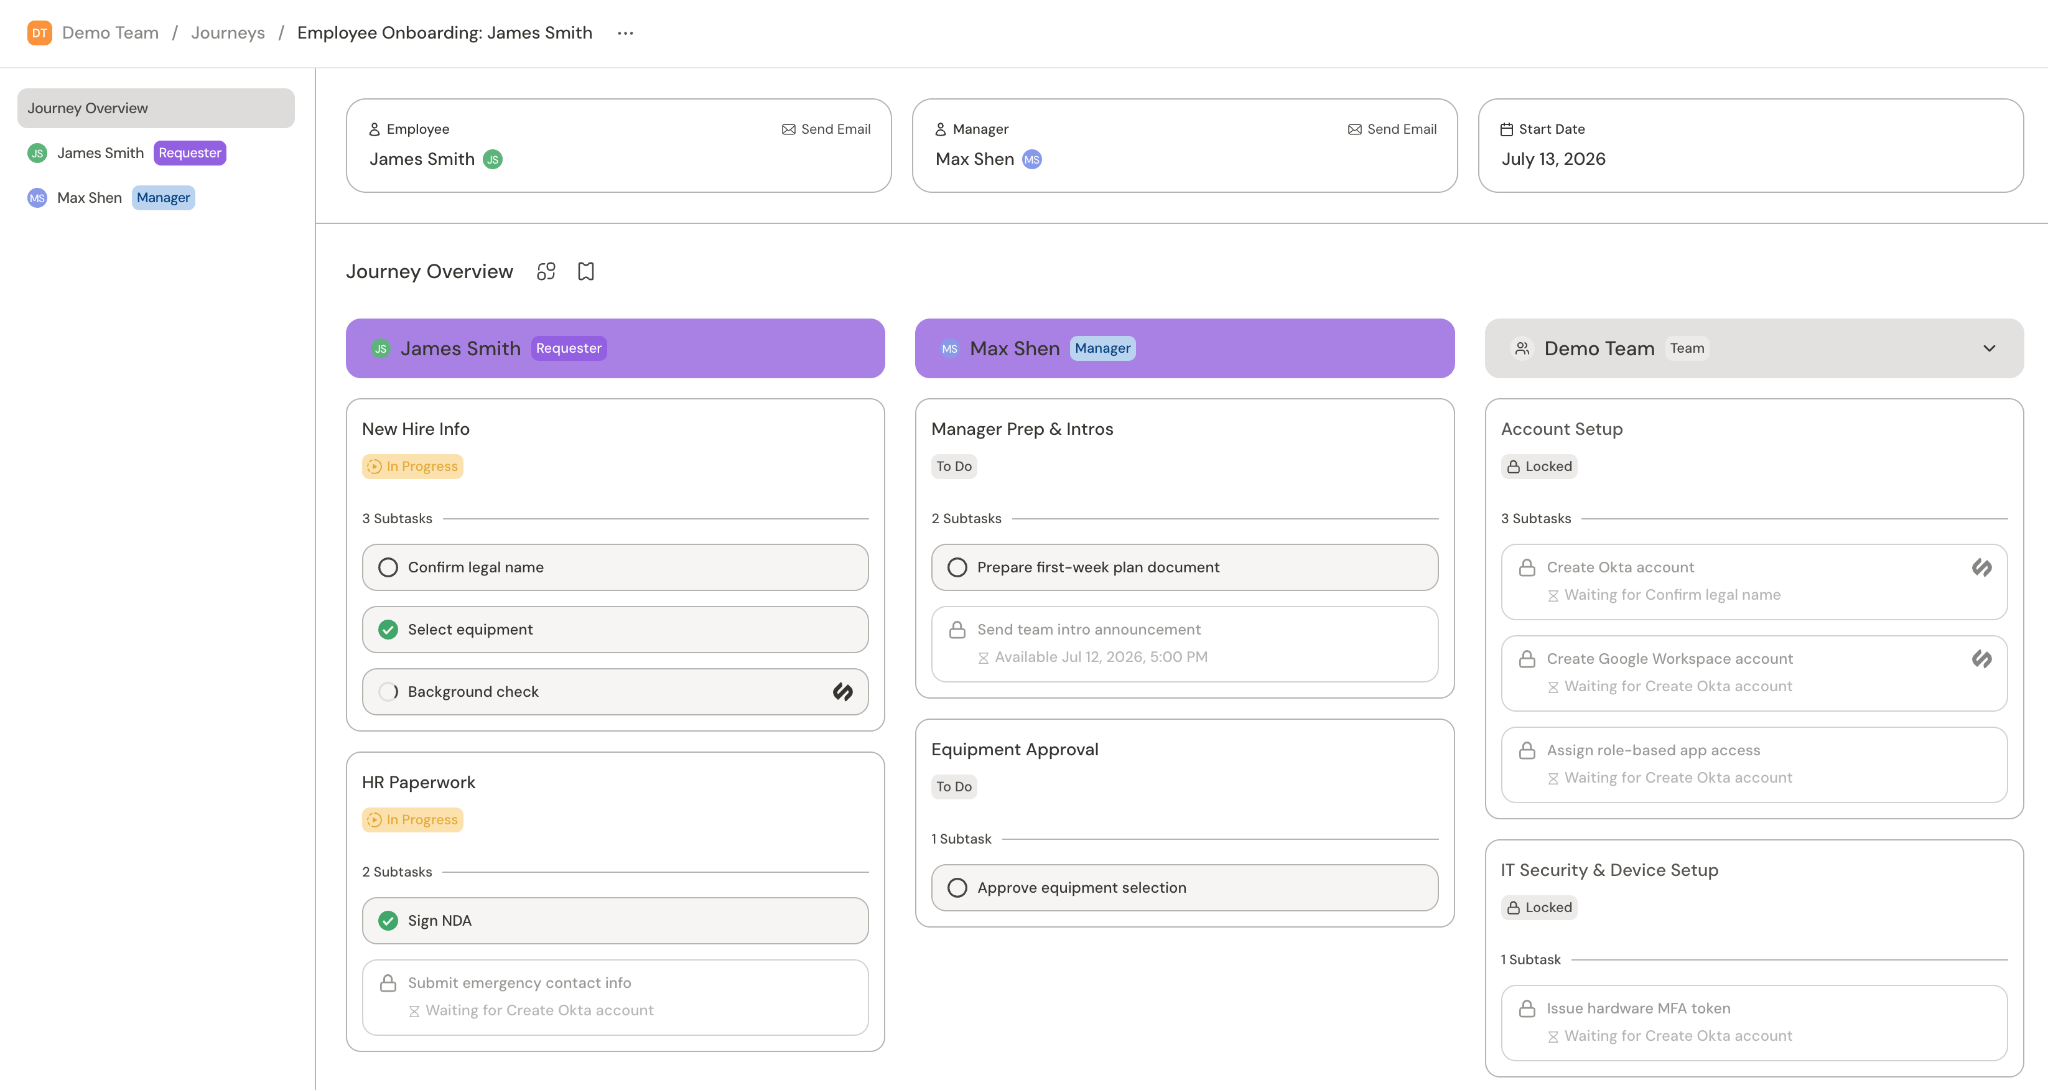Click the MS avatar in the sidebar
Viewport: 2048px width, 1090px height.
pos(37,198)
